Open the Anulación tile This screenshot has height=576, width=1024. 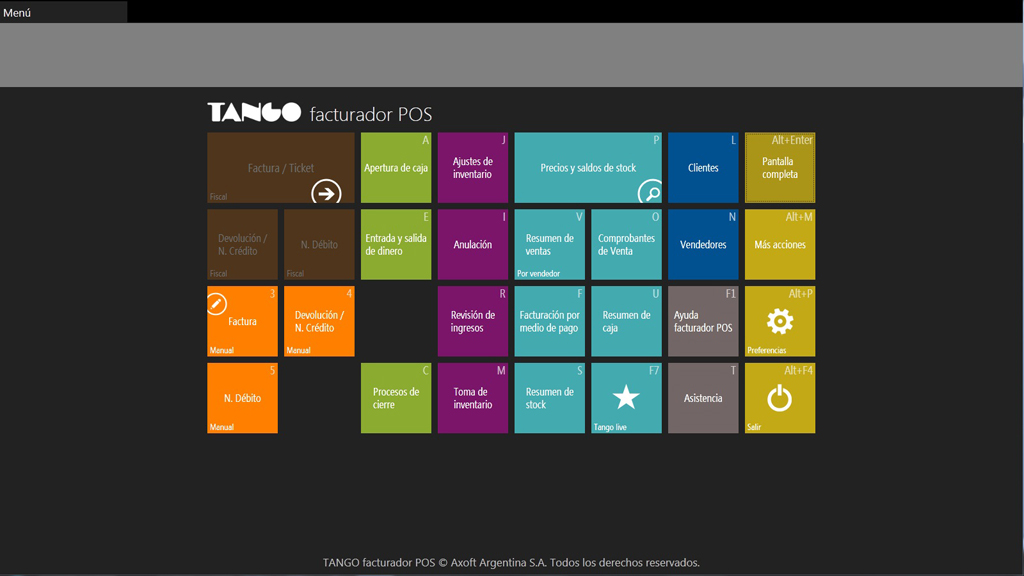point(473,244)
